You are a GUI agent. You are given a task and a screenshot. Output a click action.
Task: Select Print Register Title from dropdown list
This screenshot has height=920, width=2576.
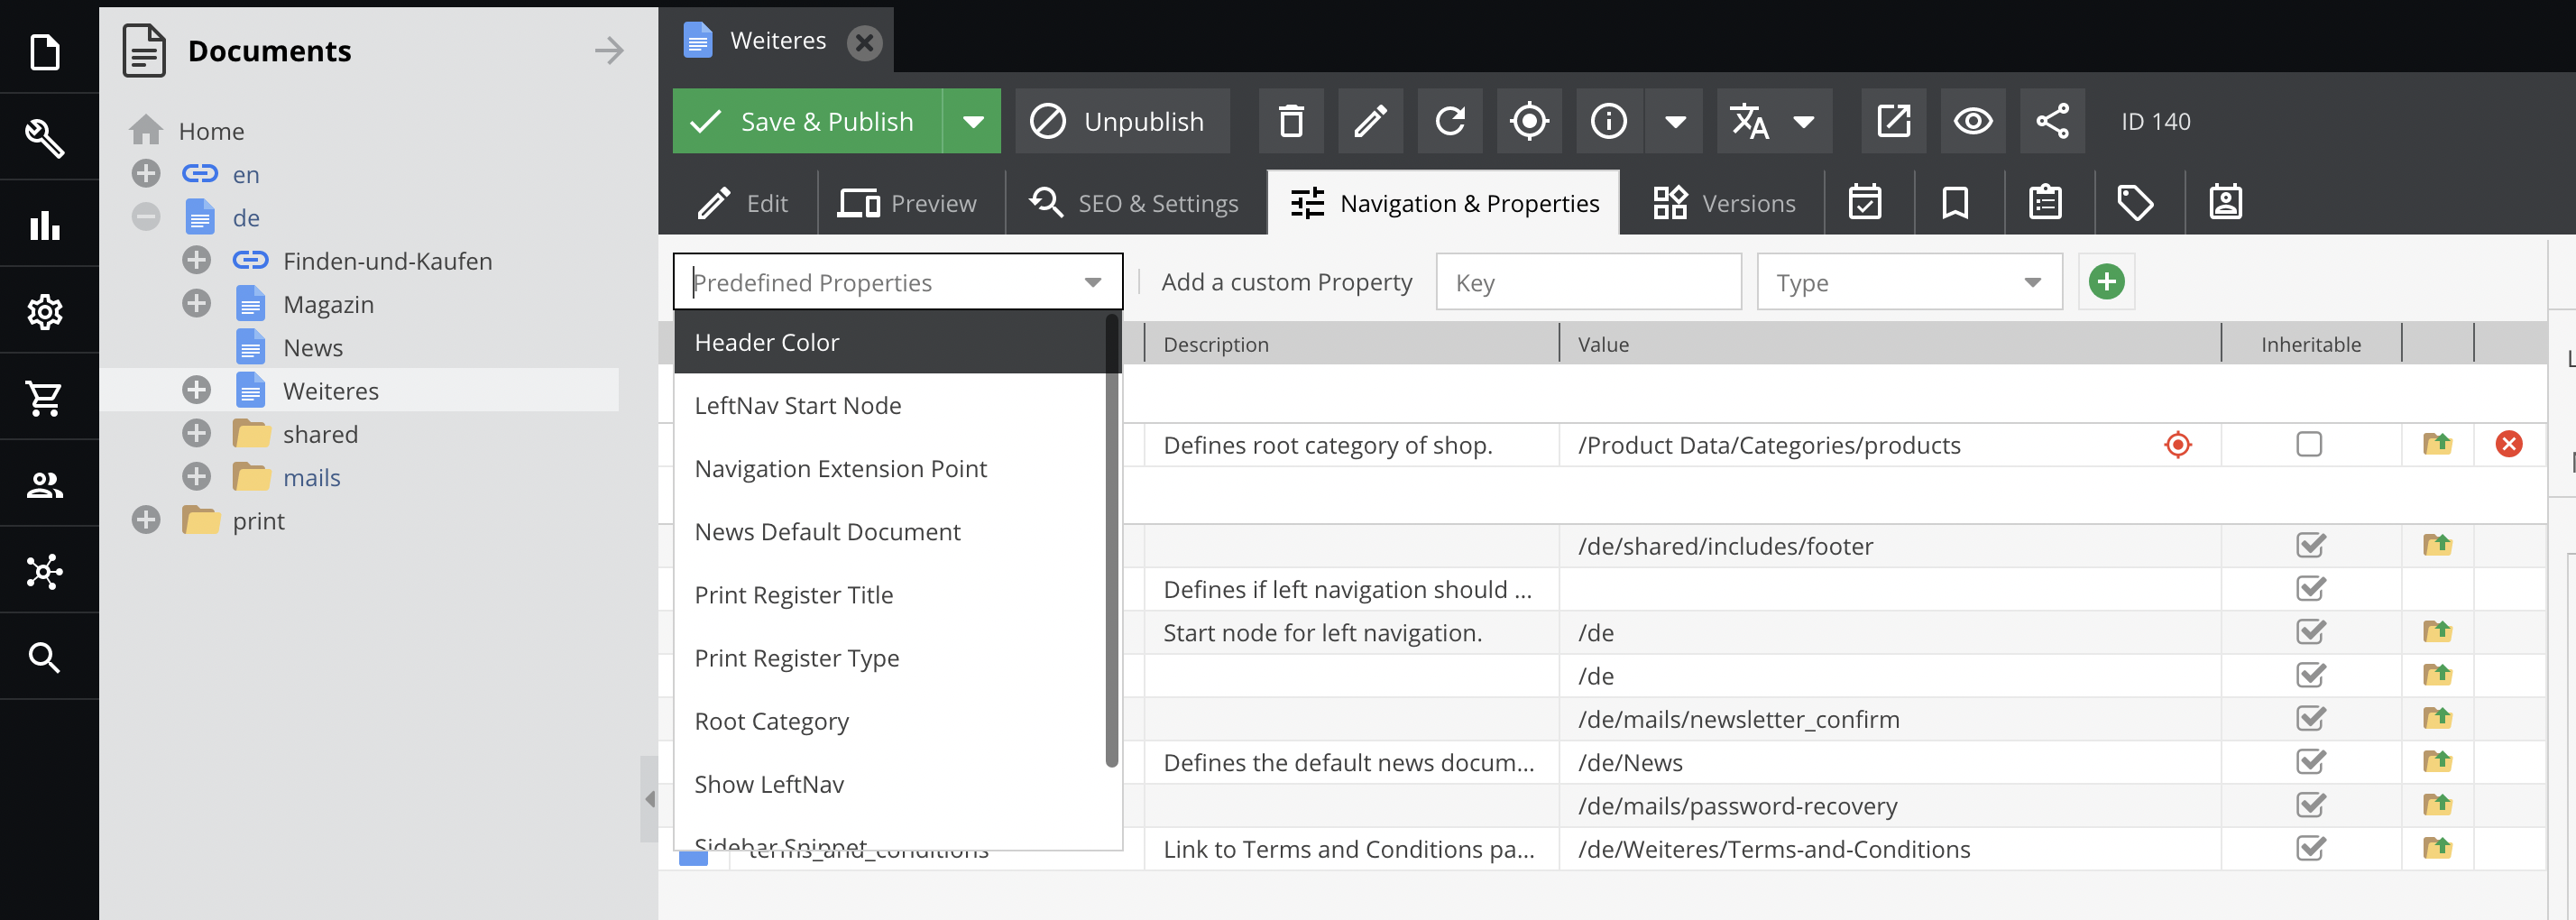click(793, 595)
